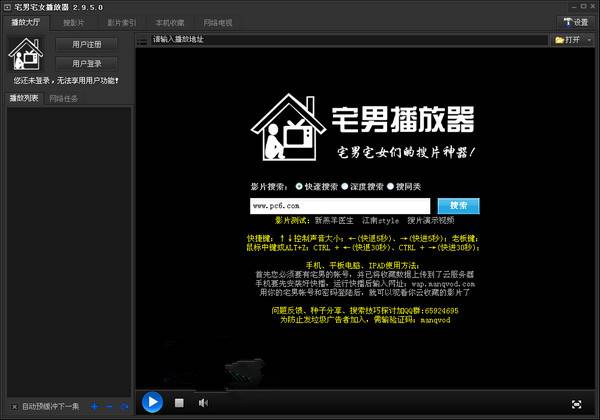Select the 网络任务 sidebar tab
The image size is (600, 420).
(x=64, y=99)
